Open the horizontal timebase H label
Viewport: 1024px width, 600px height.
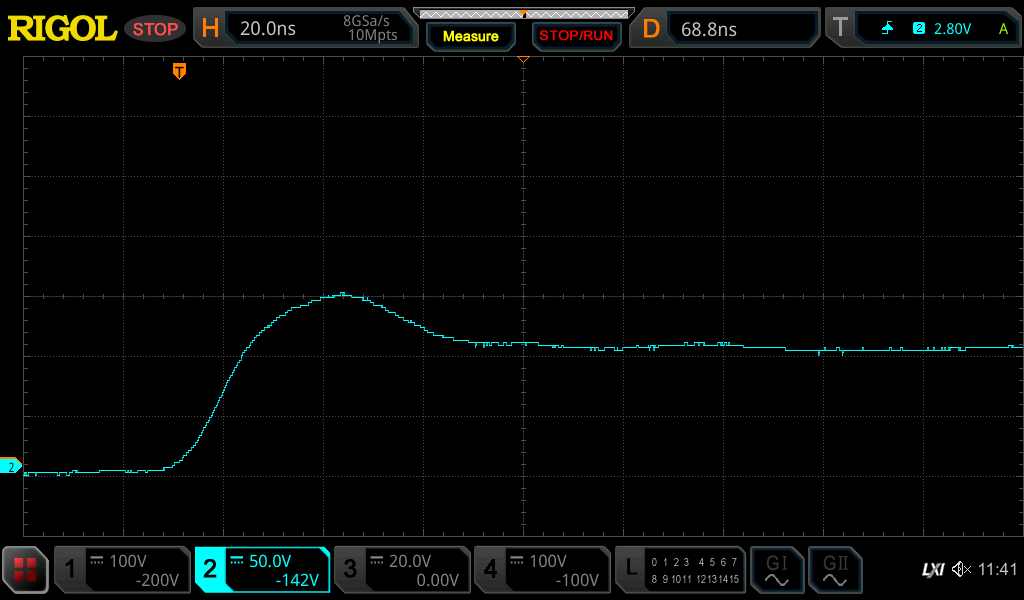(x=210, y=28)
